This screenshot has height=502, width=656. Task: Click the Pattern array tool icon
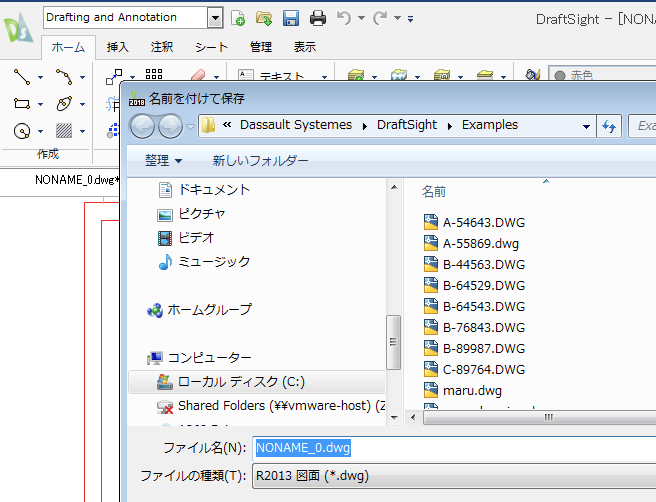click(x=154, y=74)
